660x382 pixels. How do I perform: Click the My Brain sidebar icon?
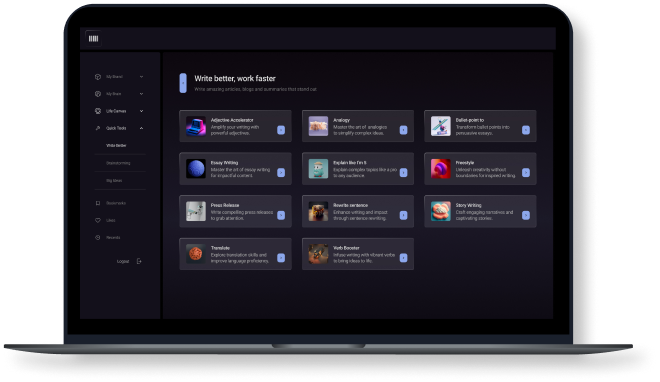click(98, 94)
